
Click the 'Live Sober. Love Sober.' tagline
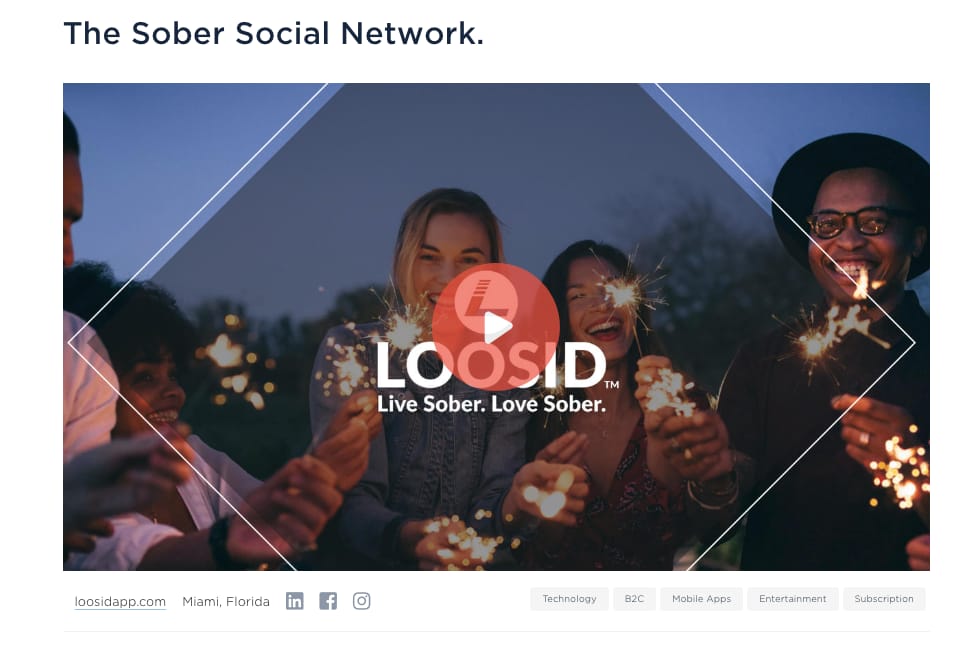pos(491,404)
